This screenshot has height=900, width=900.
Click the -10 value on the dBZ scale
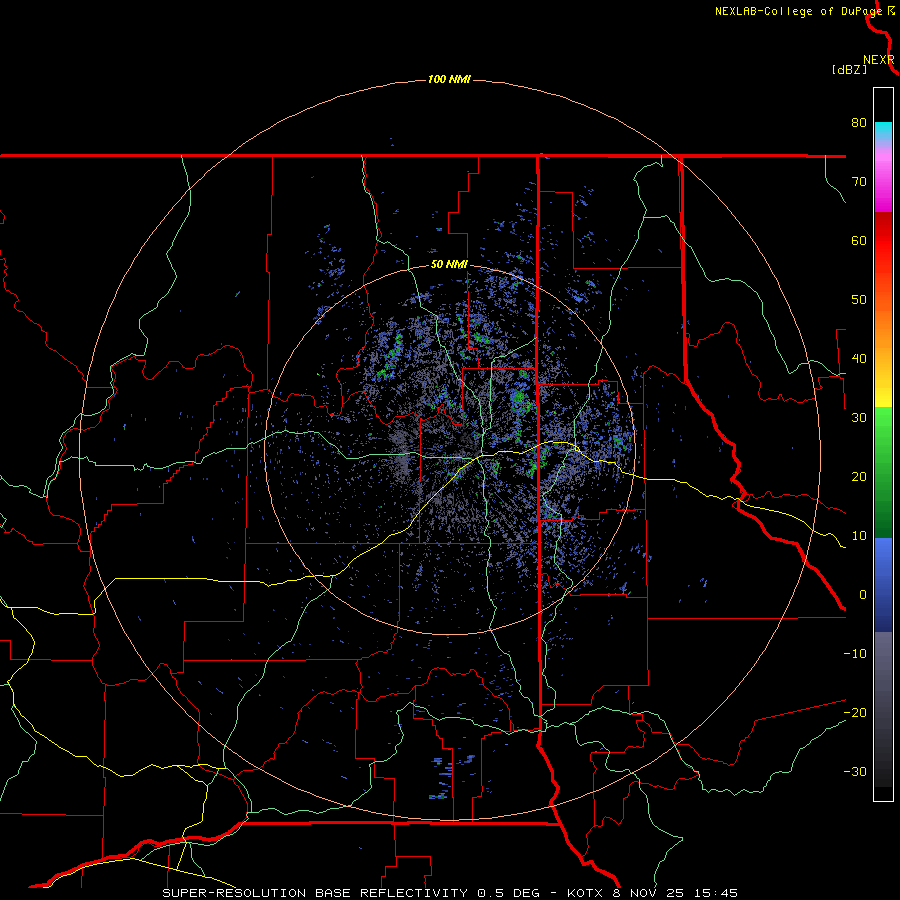click(x=855, y=654)
